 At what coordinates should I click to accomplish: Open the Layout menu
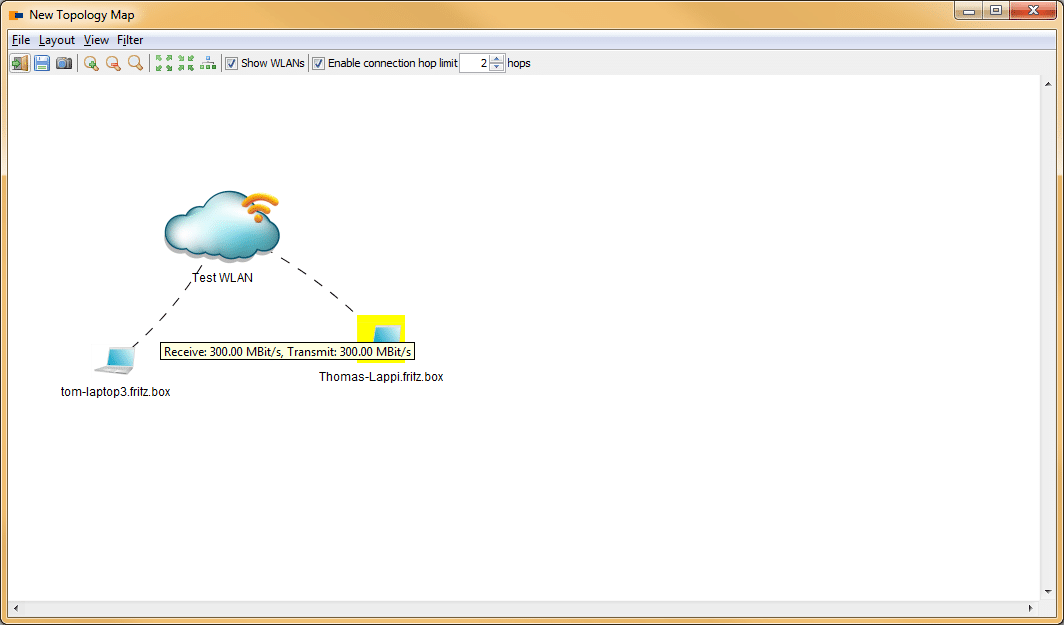(x=57, y=40)
